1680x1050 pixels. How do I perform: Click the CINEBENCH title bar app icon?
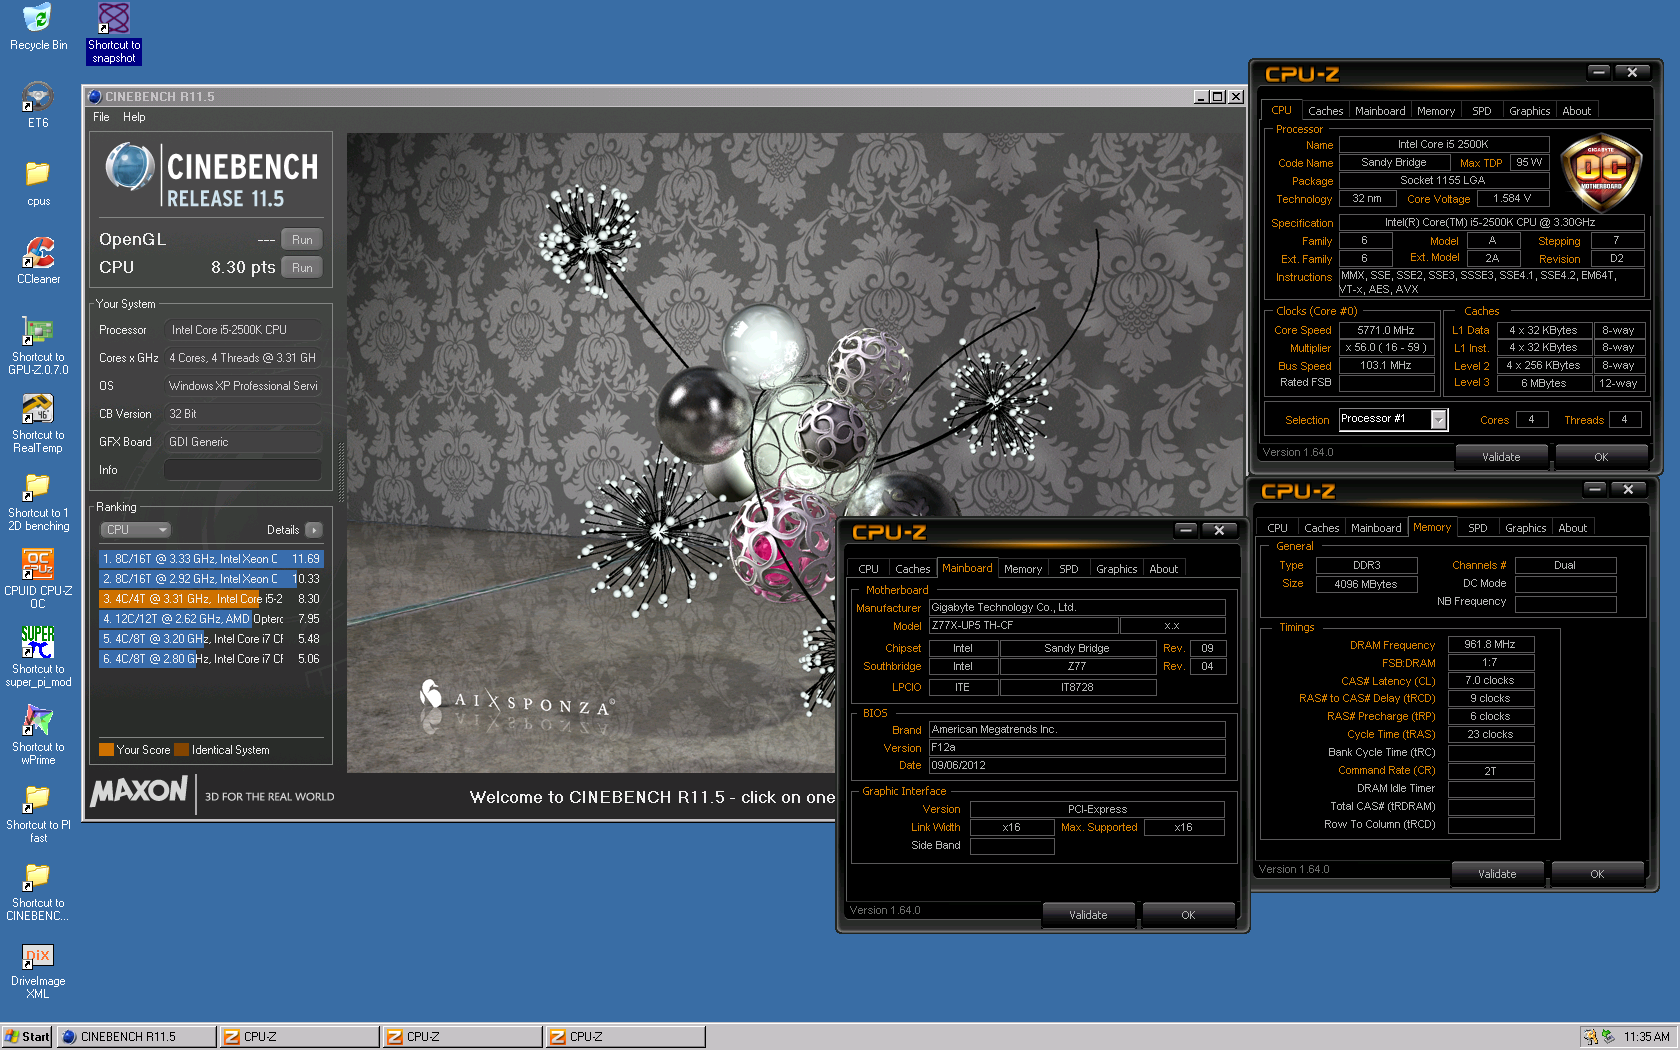click(x=95, y=97)
